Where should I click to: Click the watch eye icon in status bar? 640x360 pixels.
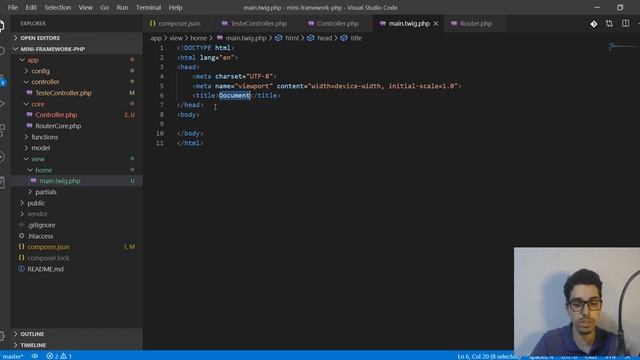coord(35,356)
